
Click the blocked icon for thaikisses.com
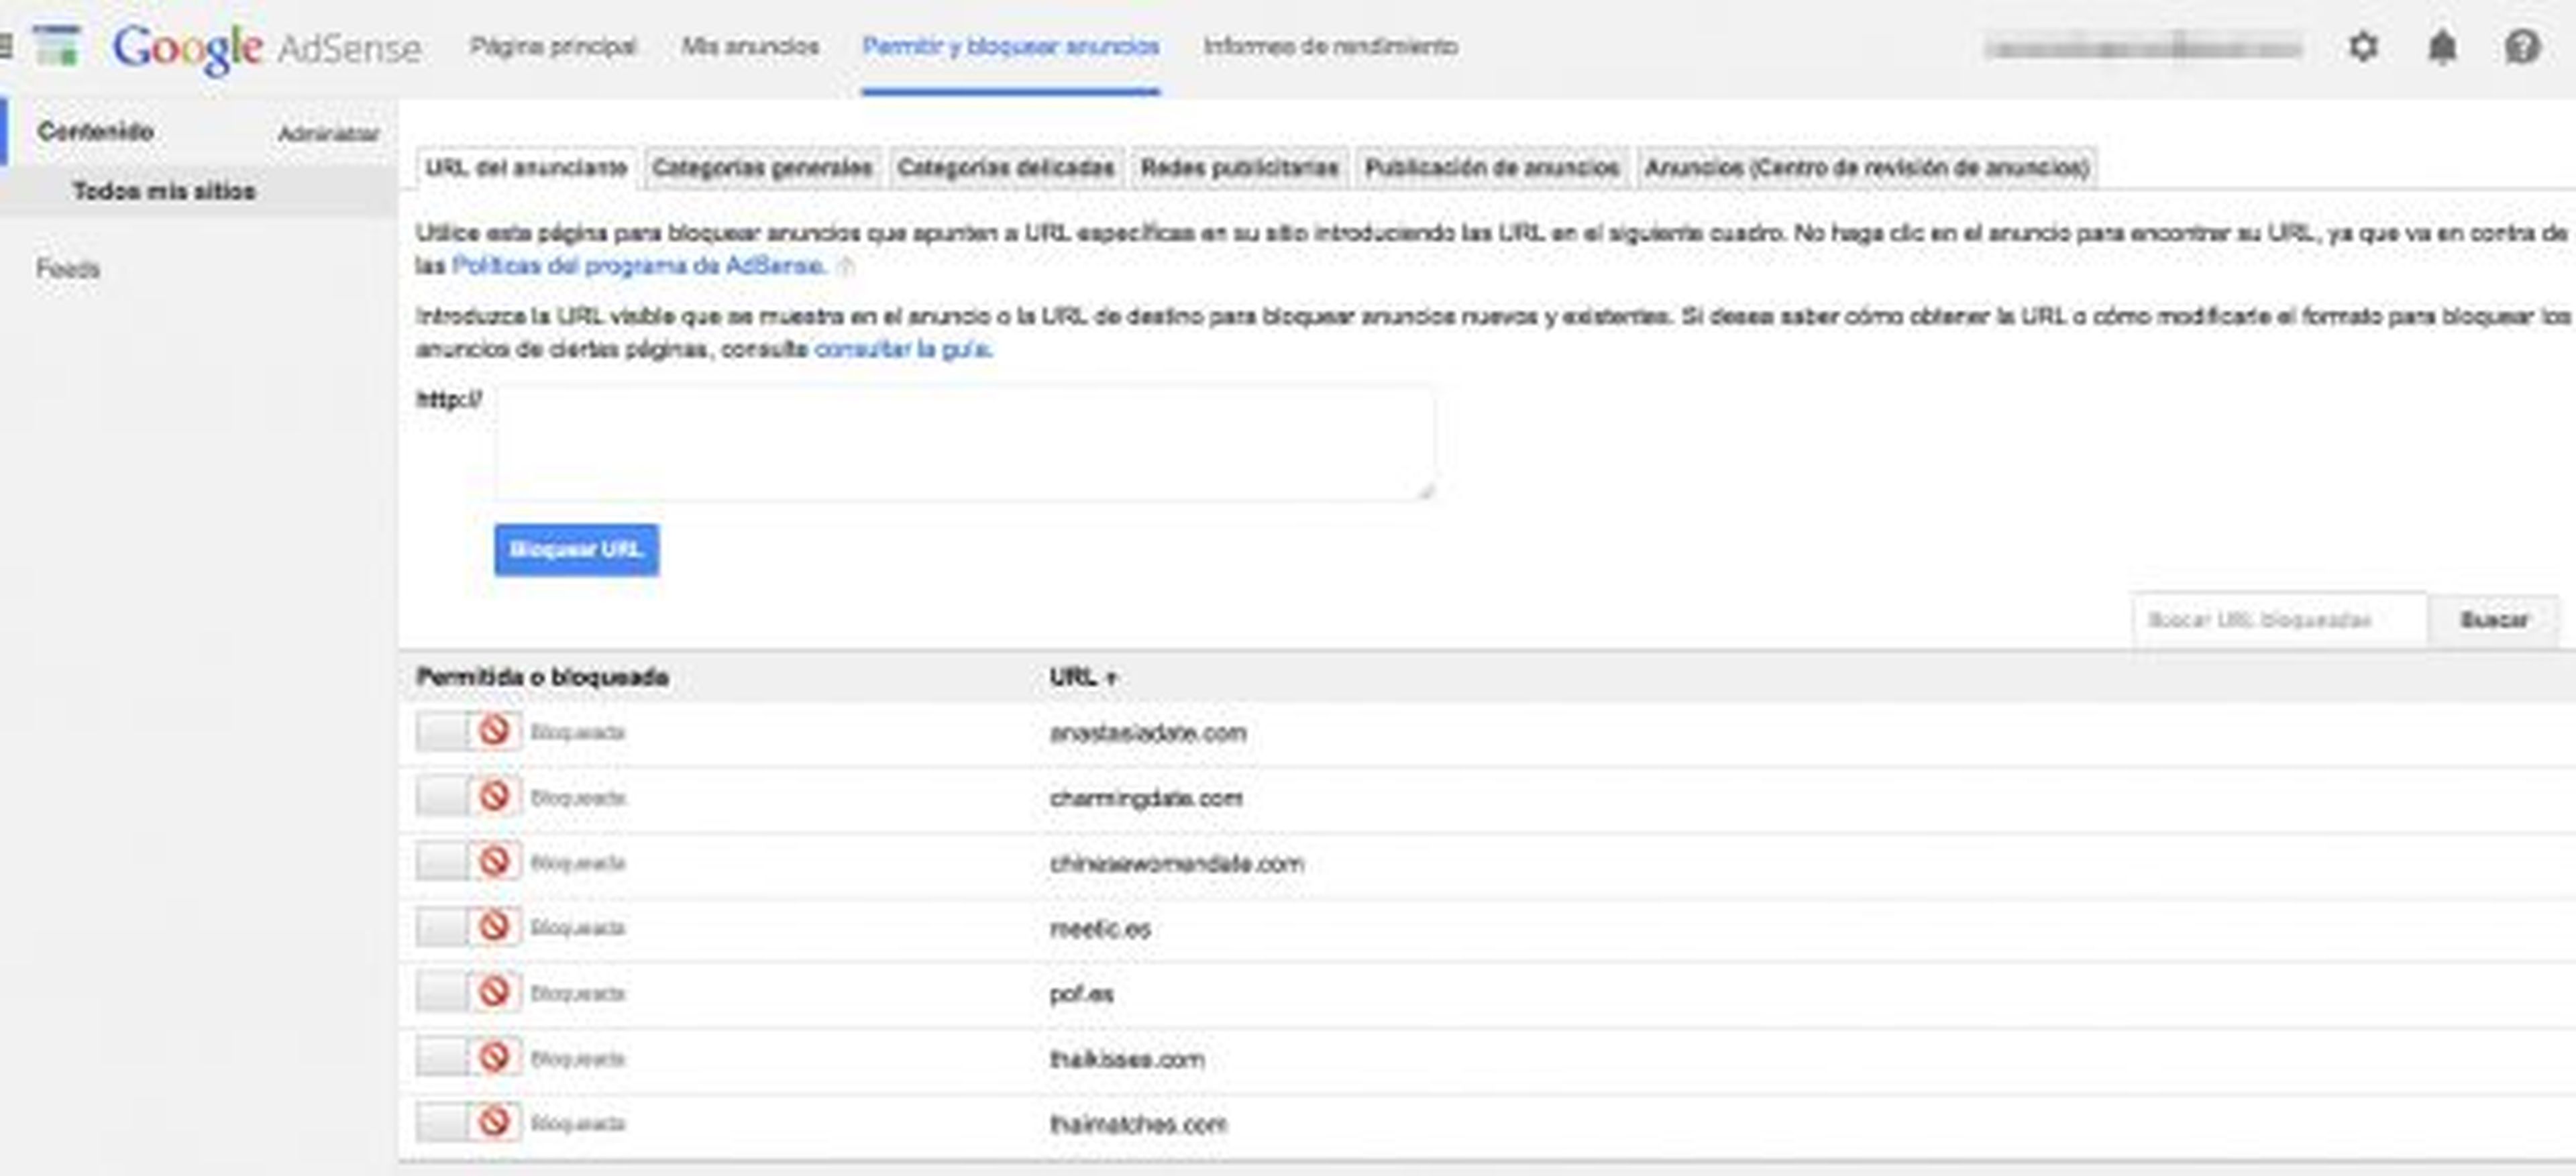click(x=494, y=1057)
